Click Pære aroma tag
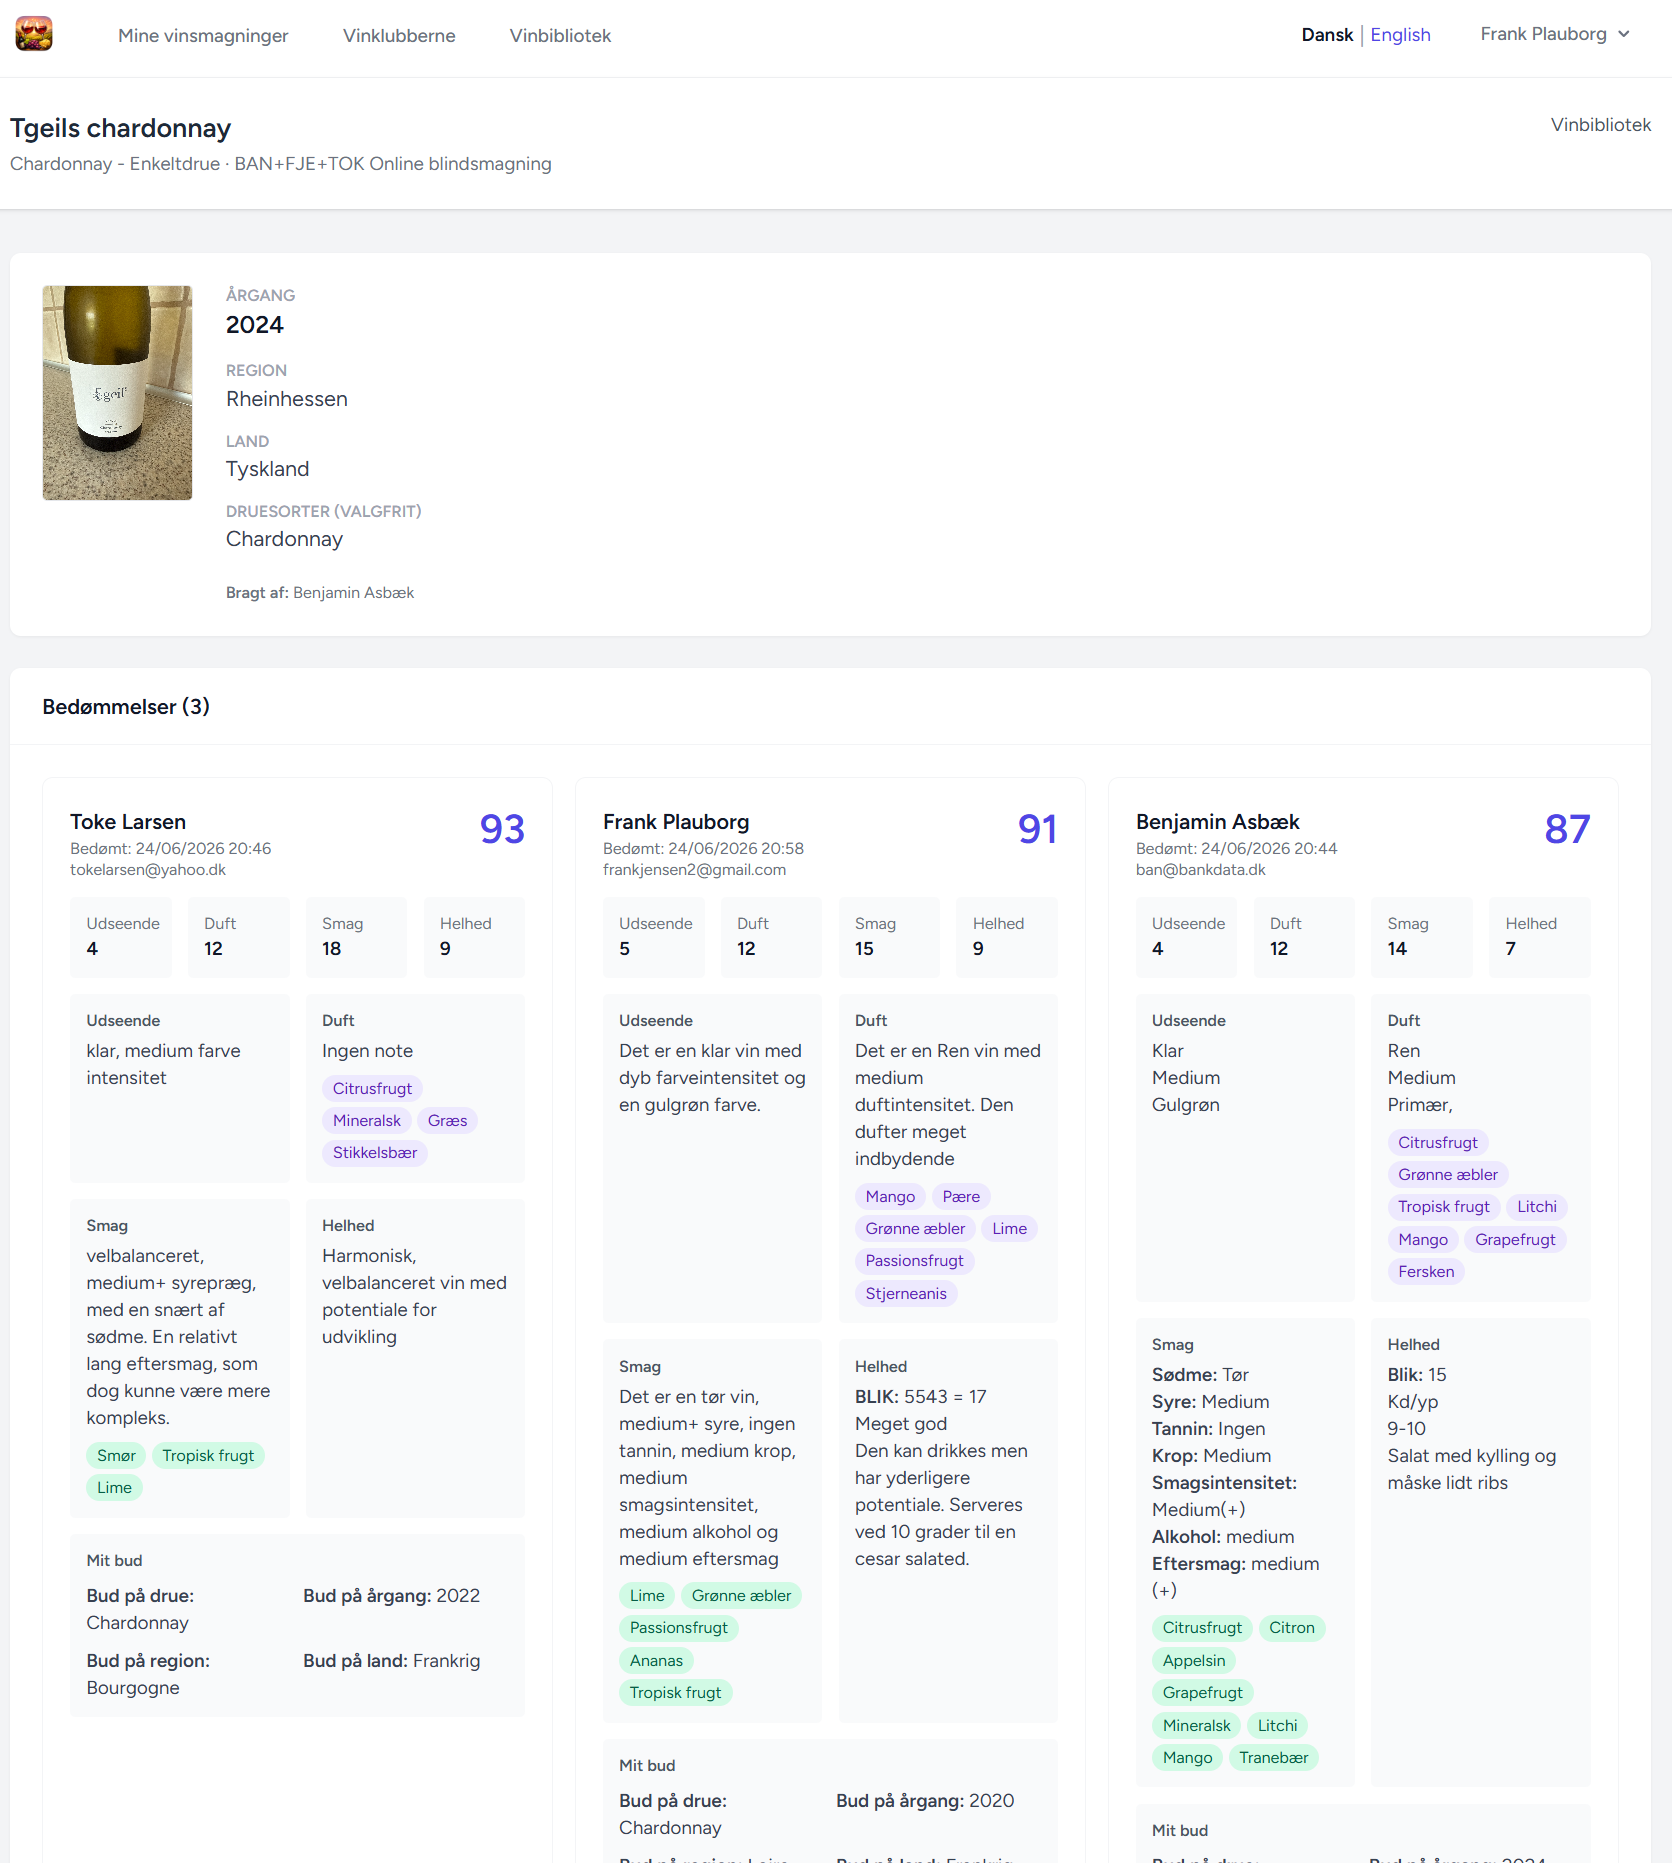Image resolution: width=1672 pixels, height=1863 pixels. pos(961,1197)
